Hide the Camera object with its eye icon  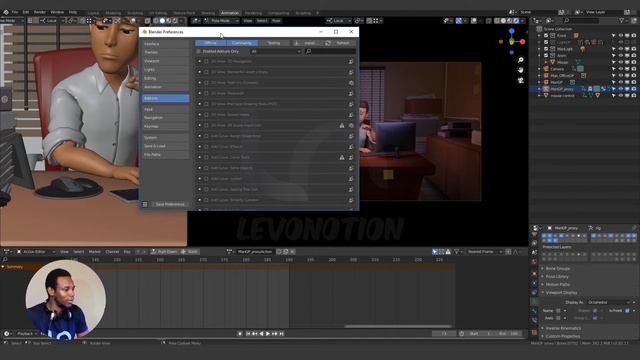tap(620, 69)
